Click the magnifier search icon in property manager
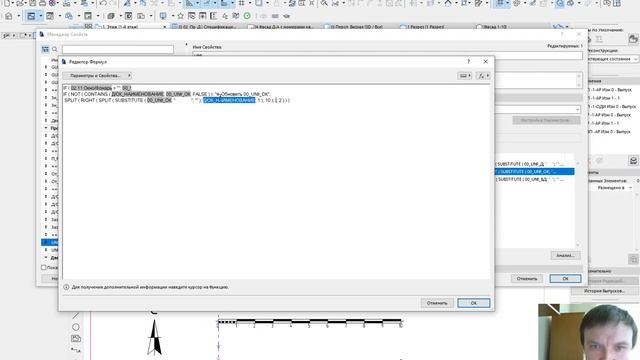Viewport: 640px width, 360px height. coord(55,49)
